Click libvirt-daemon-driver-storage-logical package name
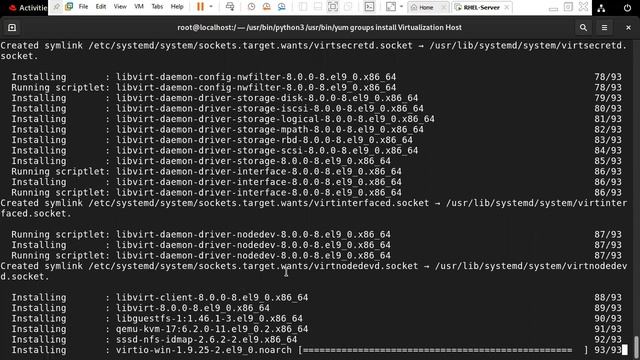This screenshot has width=640, height=360. [275, 119]
